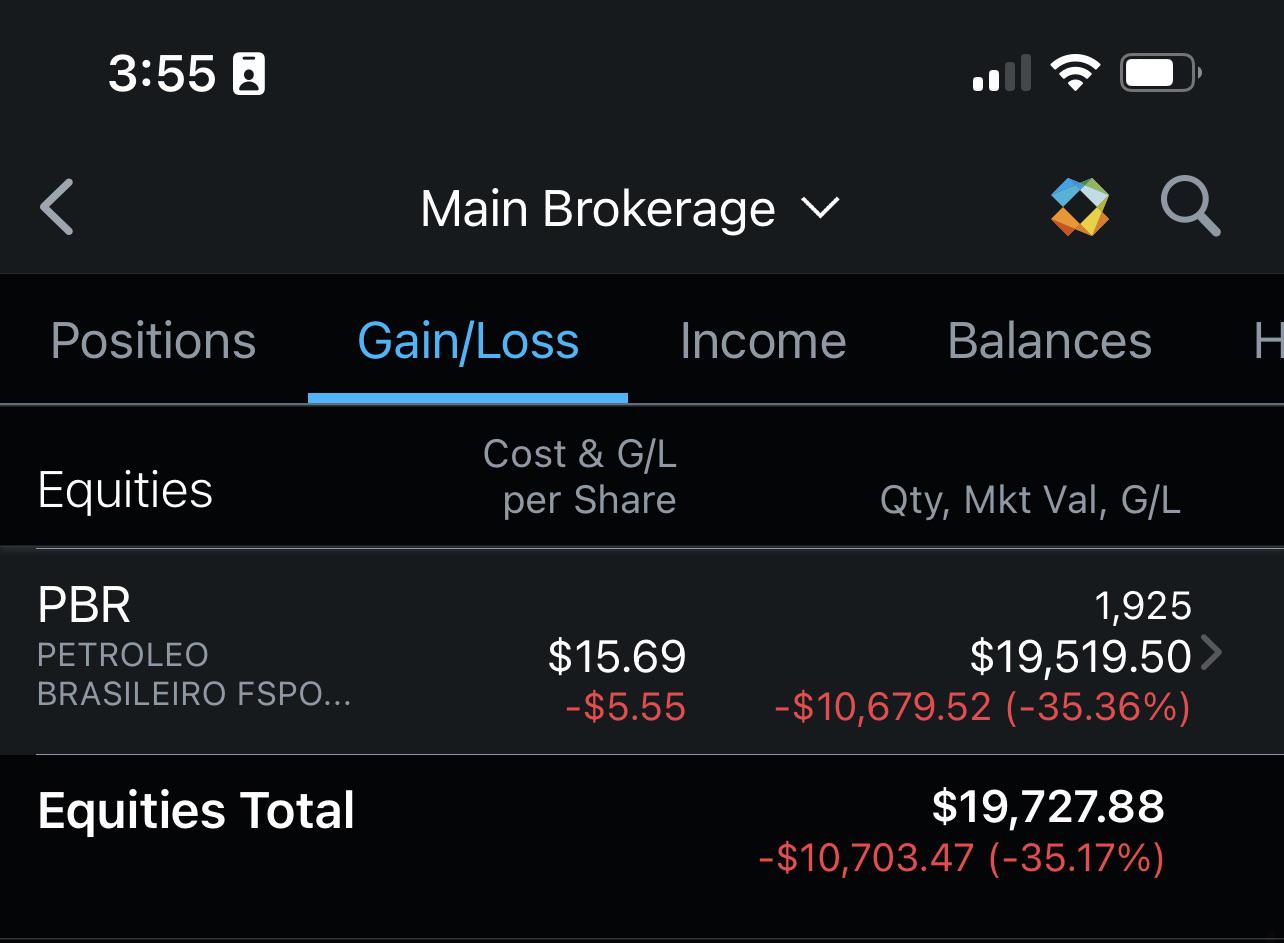
Task: Tap the Equities section header
Action: click(x=125, y=490)
